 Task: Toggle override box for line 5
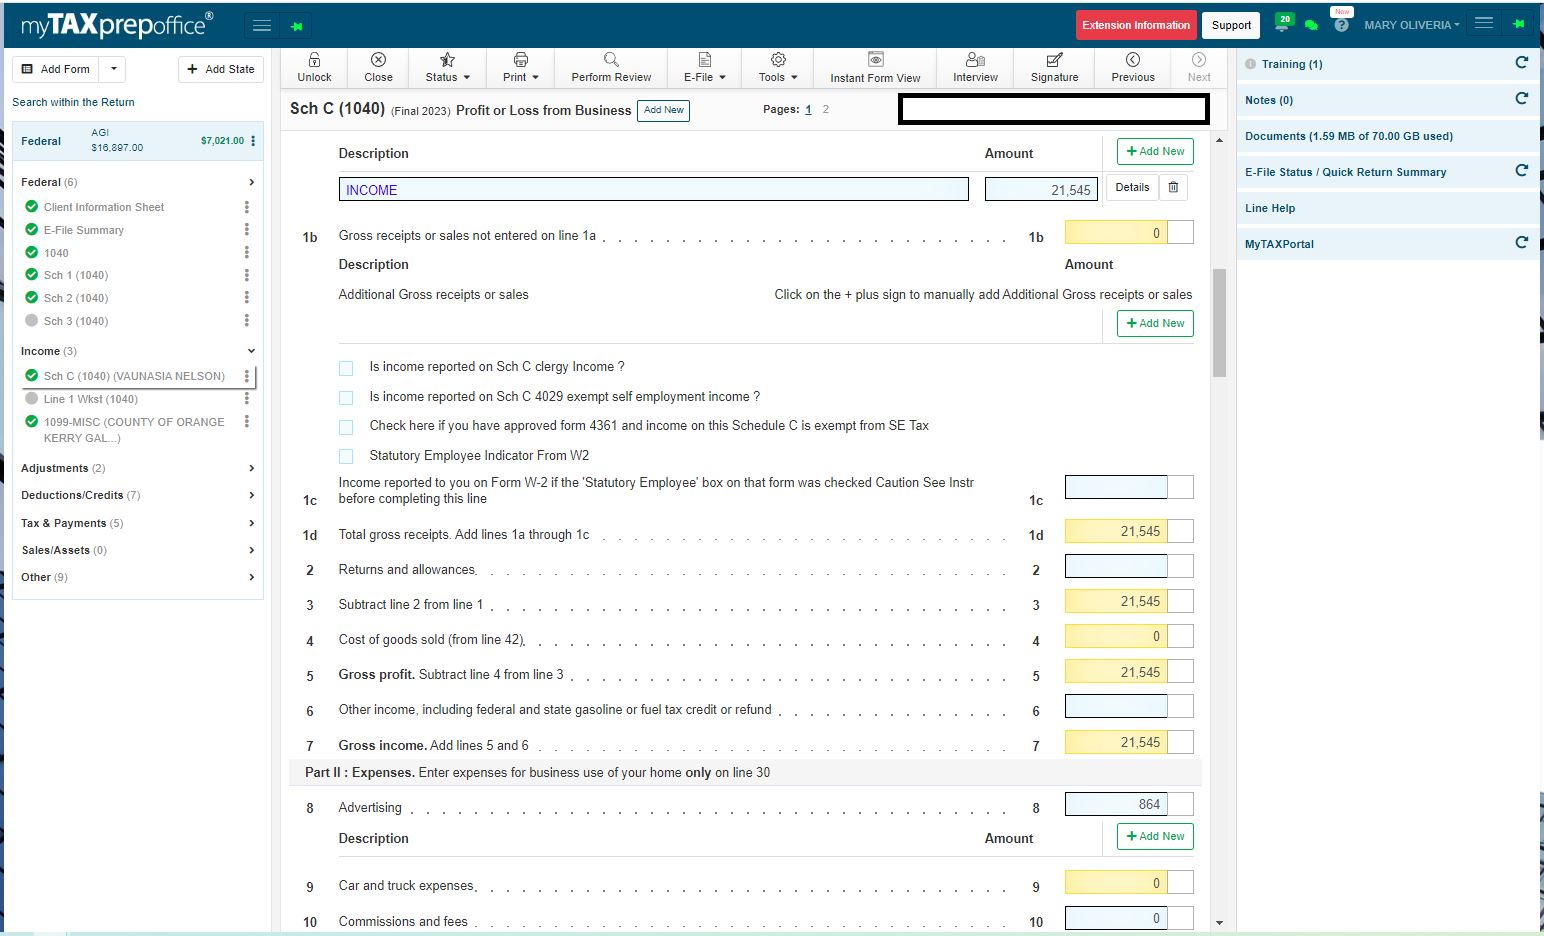point(1181,672)
